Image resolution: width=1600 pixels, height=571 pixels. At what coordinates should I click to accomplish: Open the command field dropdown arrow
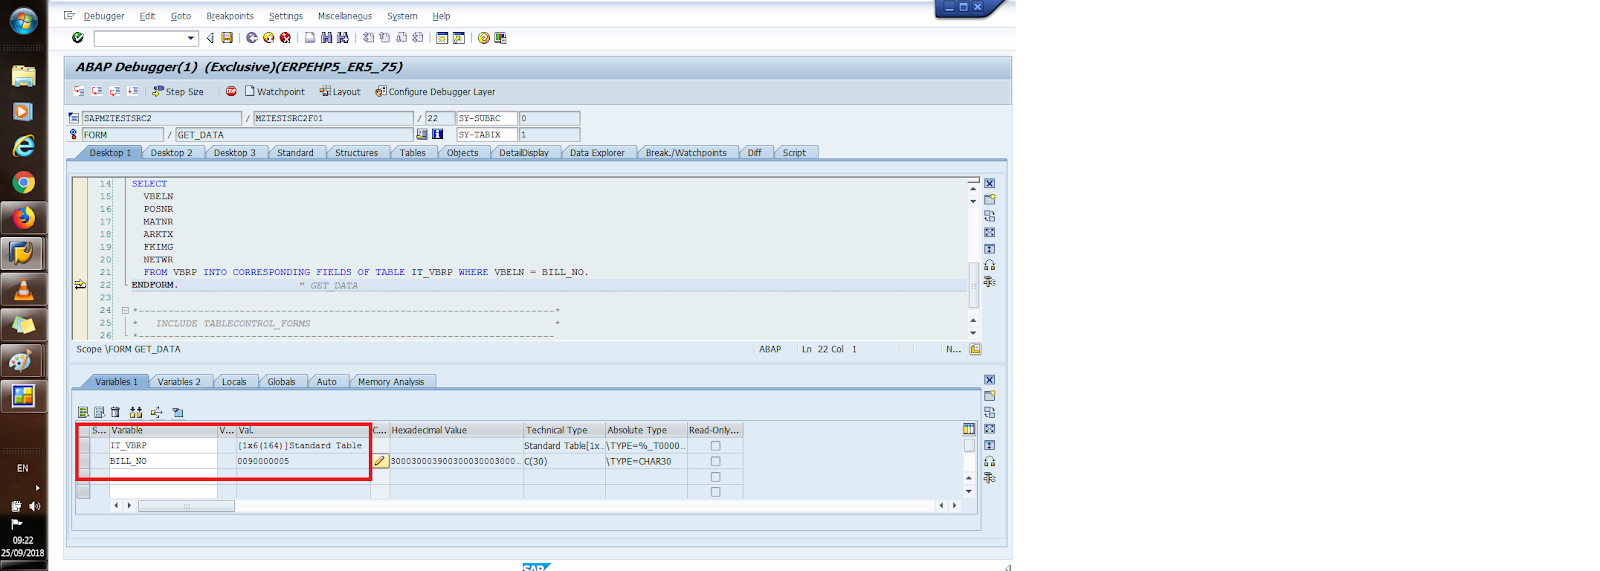pos(191,38)
